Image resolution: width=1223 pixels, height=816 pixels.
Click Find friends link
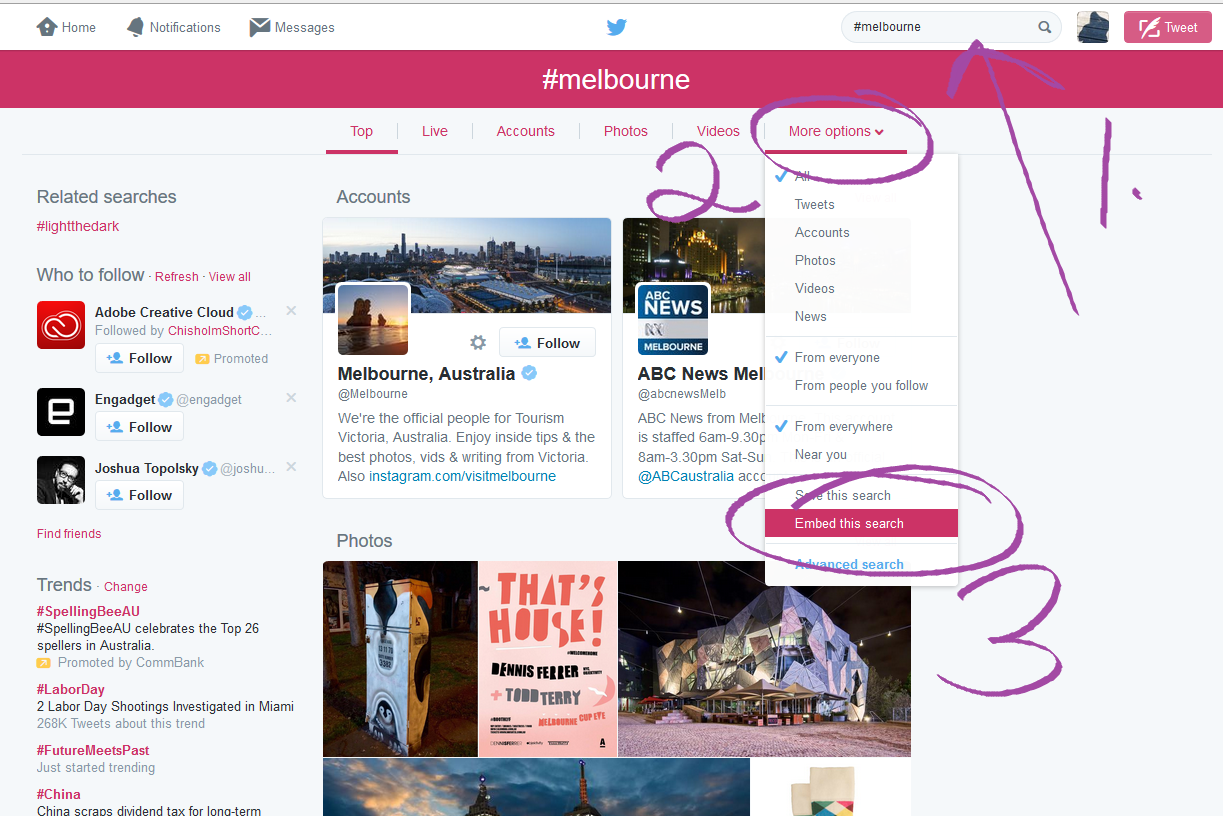tap(69, 534)
